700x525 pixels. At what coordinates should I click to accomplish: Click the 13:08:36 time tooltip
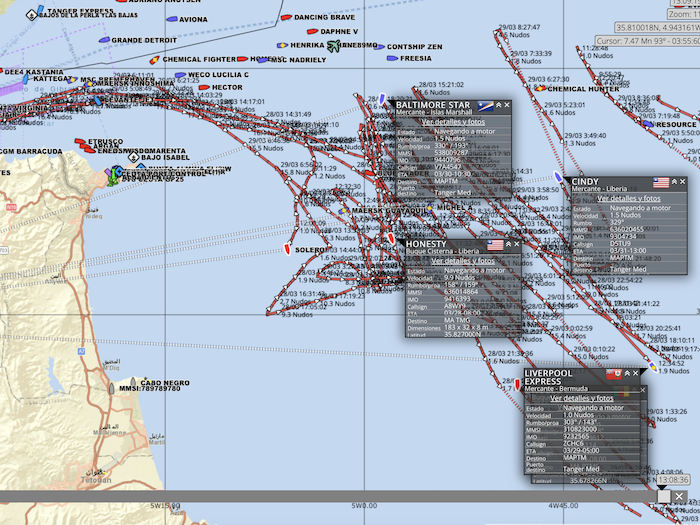[x=673, y=480]
